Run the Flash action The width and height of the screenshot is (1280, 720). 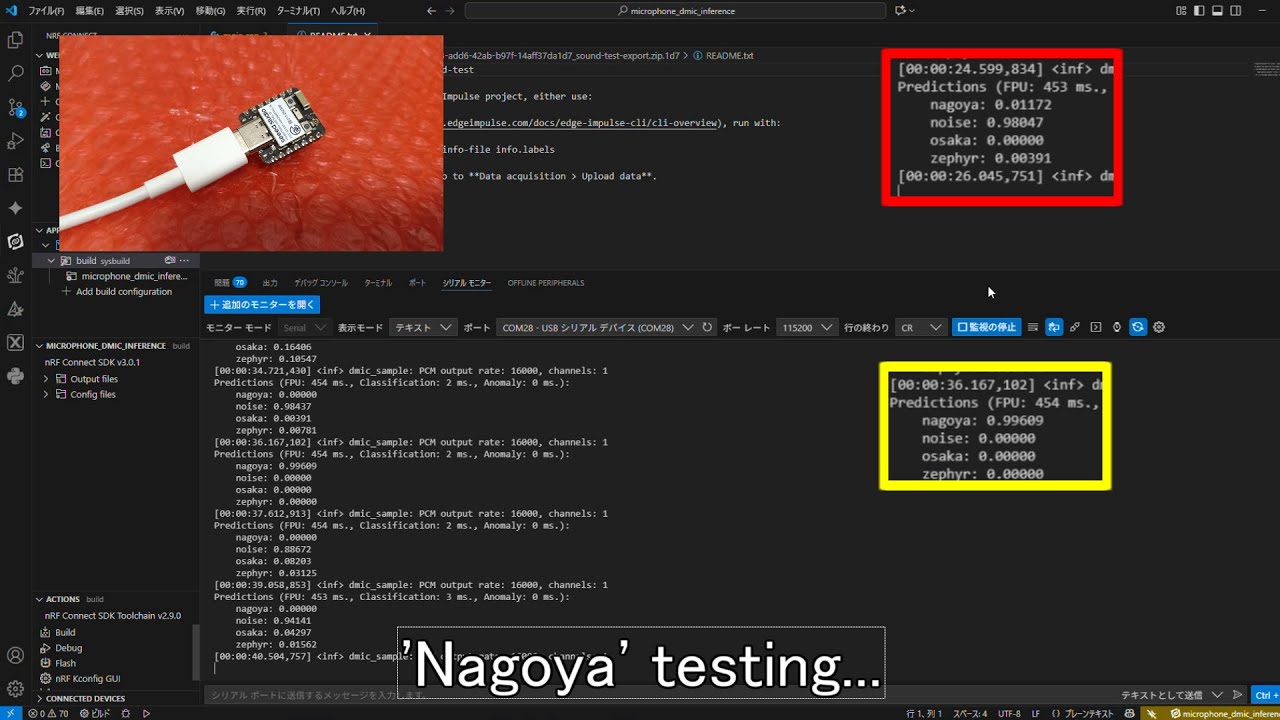point(65,663)
